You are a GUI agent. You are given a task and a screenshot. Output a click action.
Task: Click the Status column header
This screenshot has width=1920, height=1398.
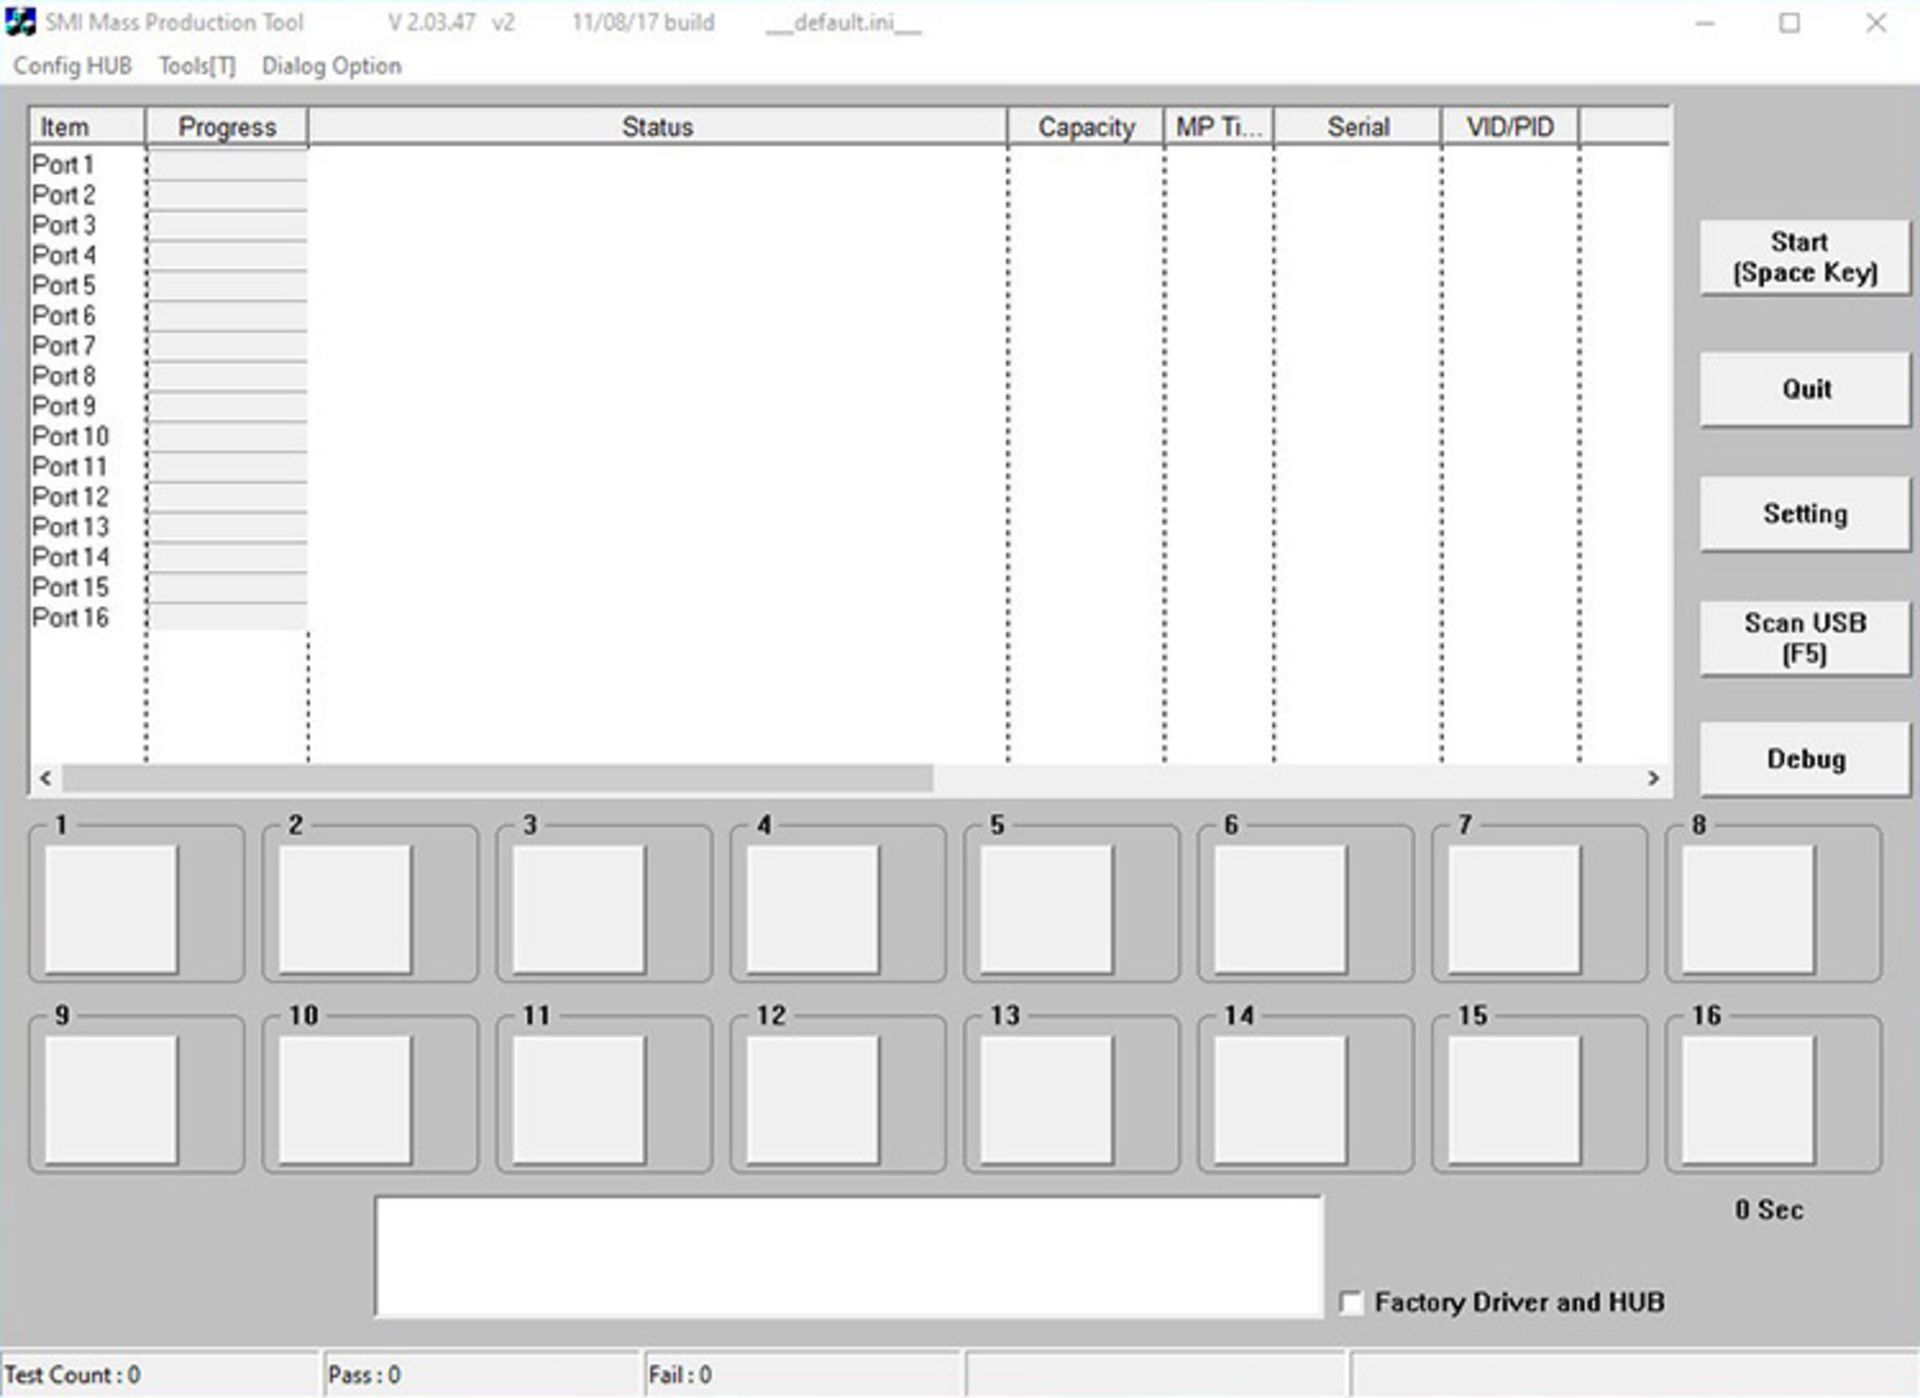(657, 127)
